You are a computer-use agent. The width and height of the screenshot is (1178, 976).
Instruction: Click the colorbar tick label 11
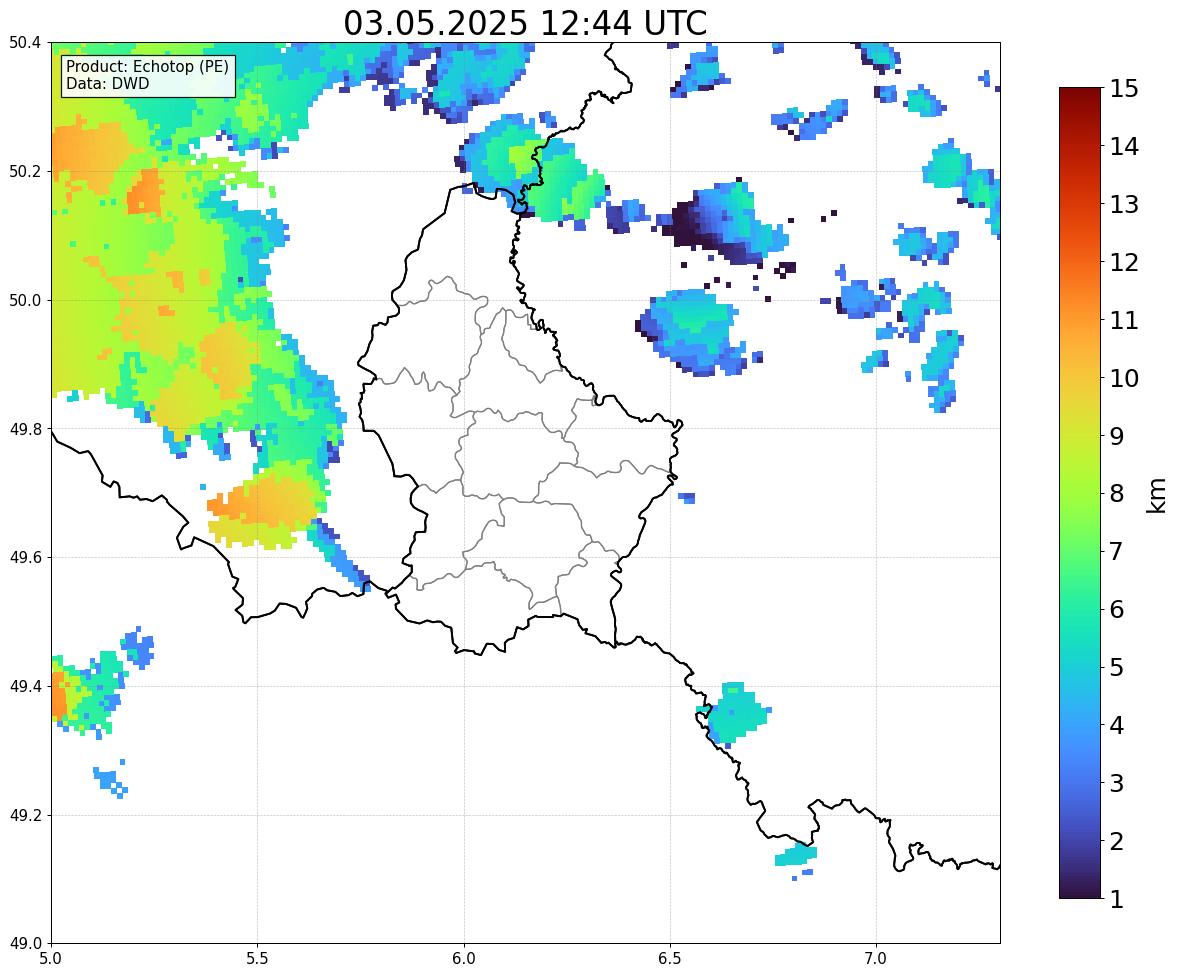pos(1124,320)
